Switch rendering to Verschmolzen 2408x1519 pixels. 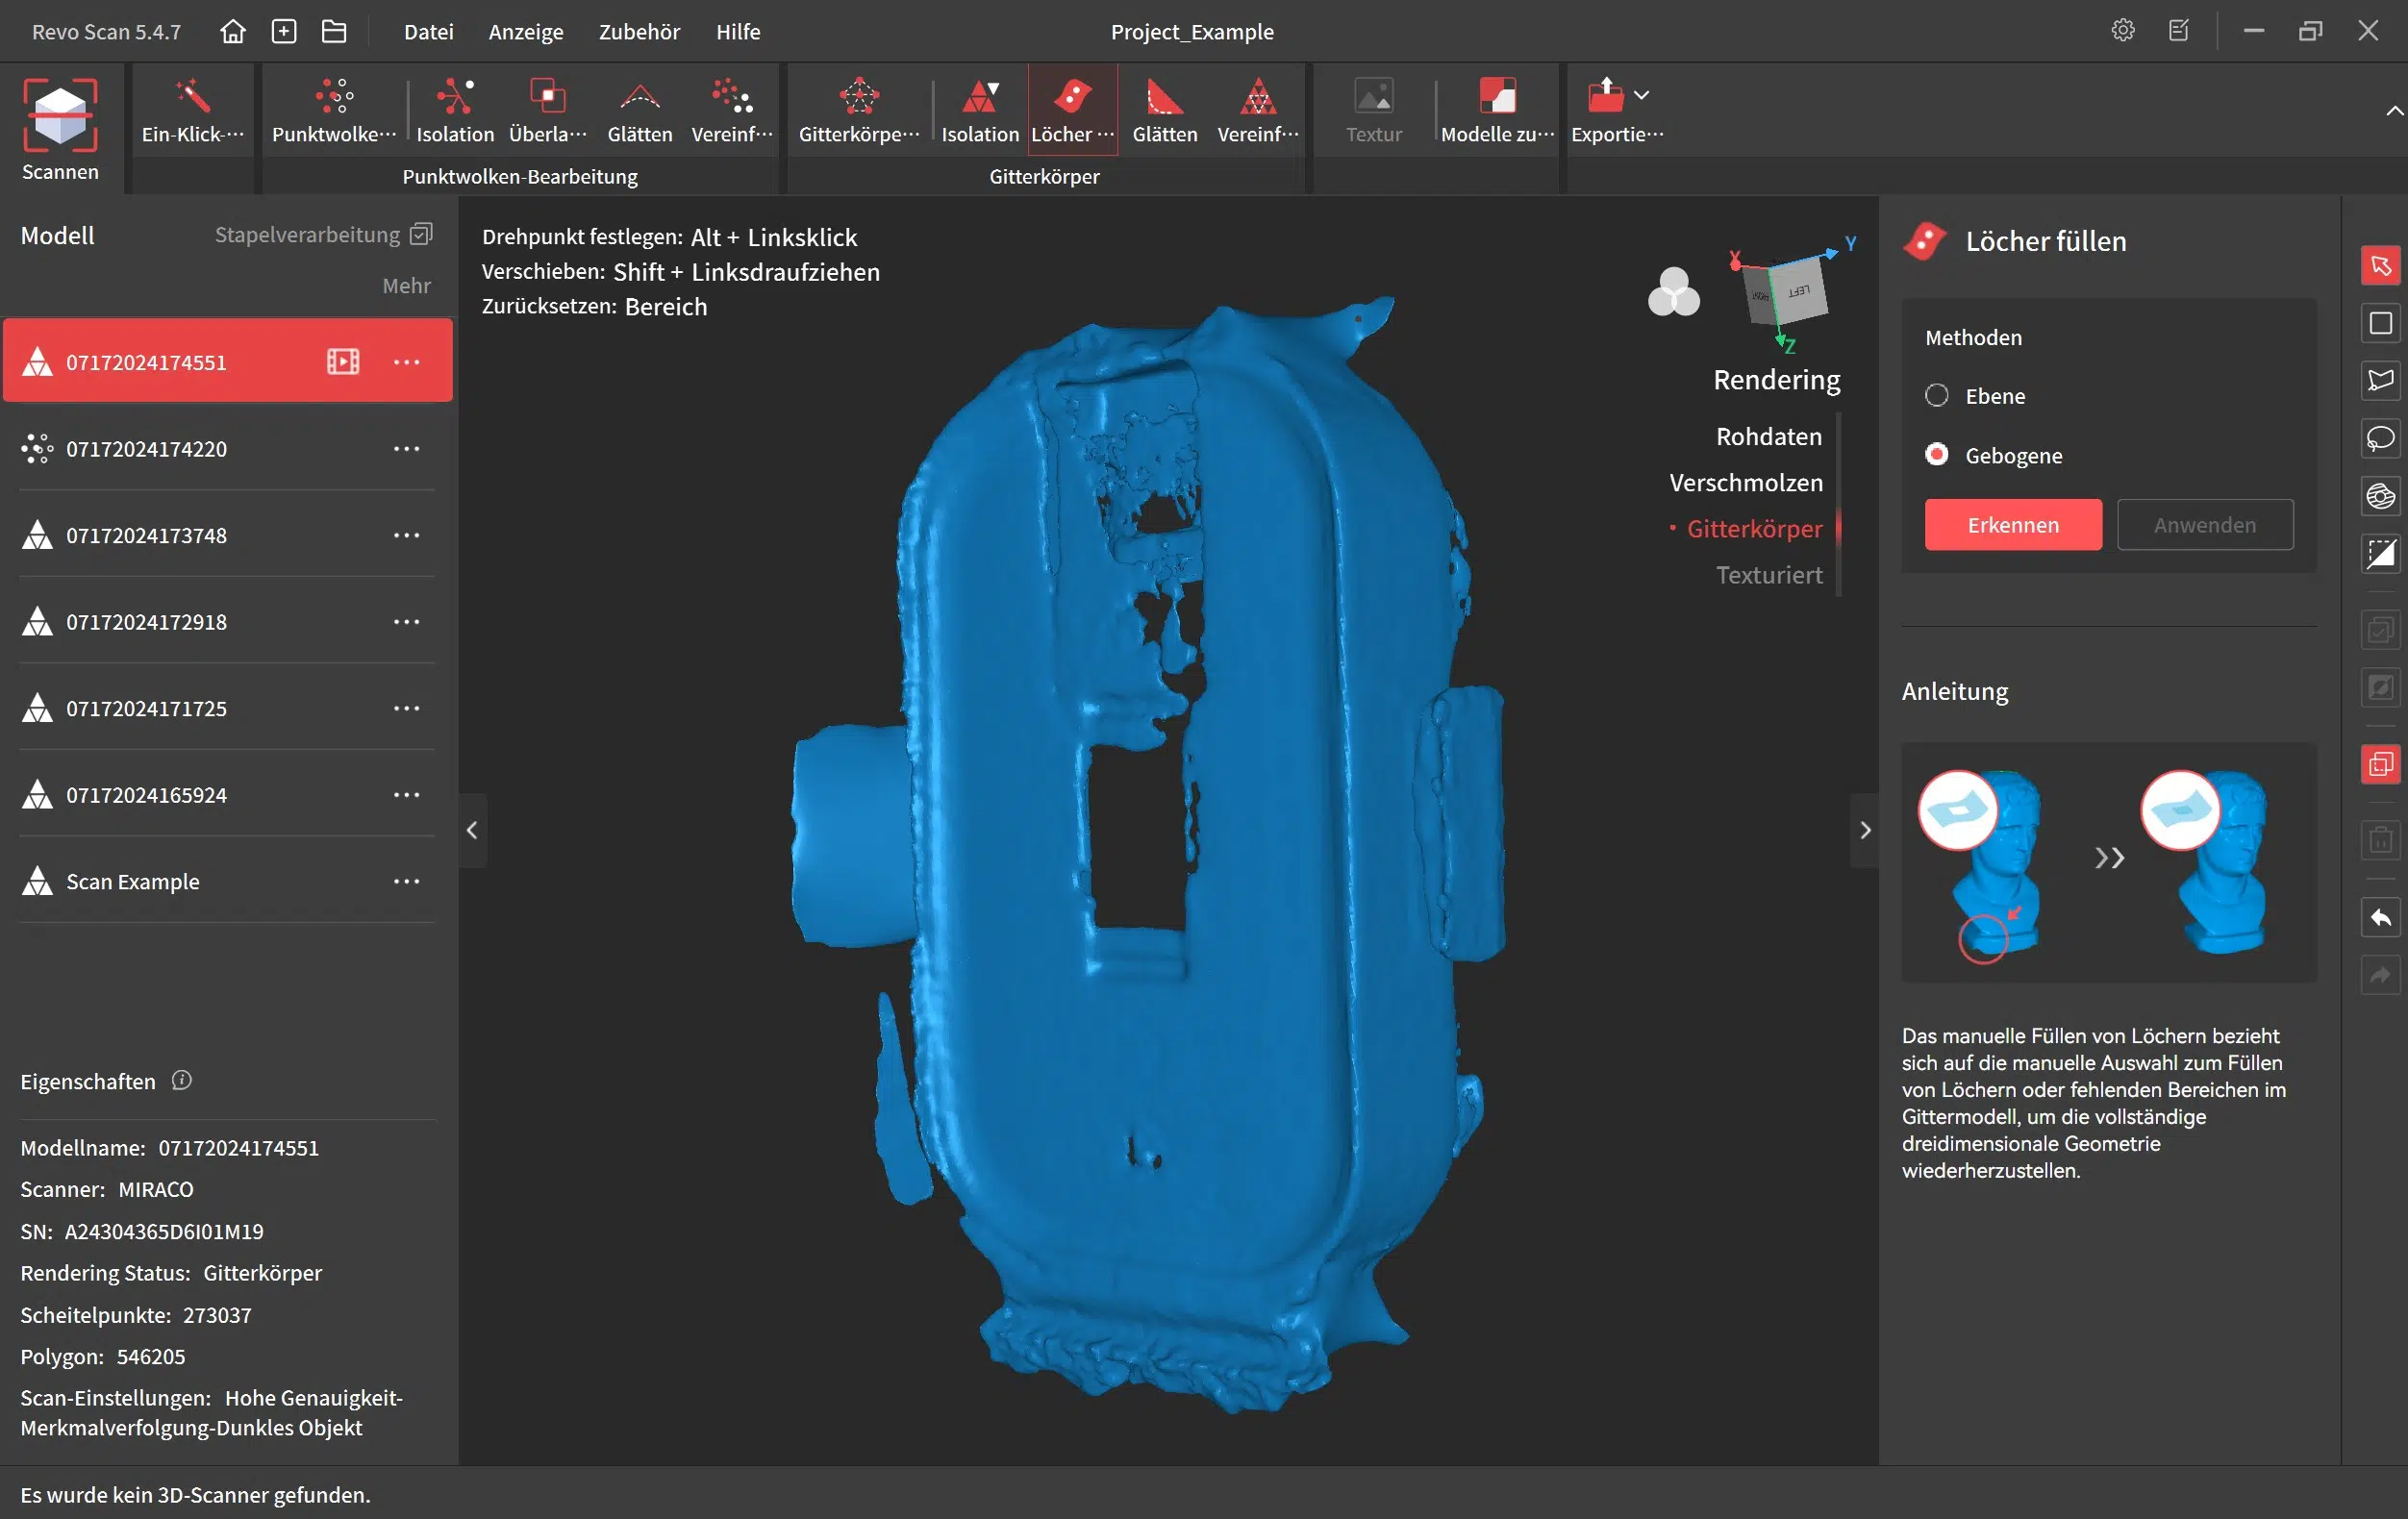point(1745,483)
